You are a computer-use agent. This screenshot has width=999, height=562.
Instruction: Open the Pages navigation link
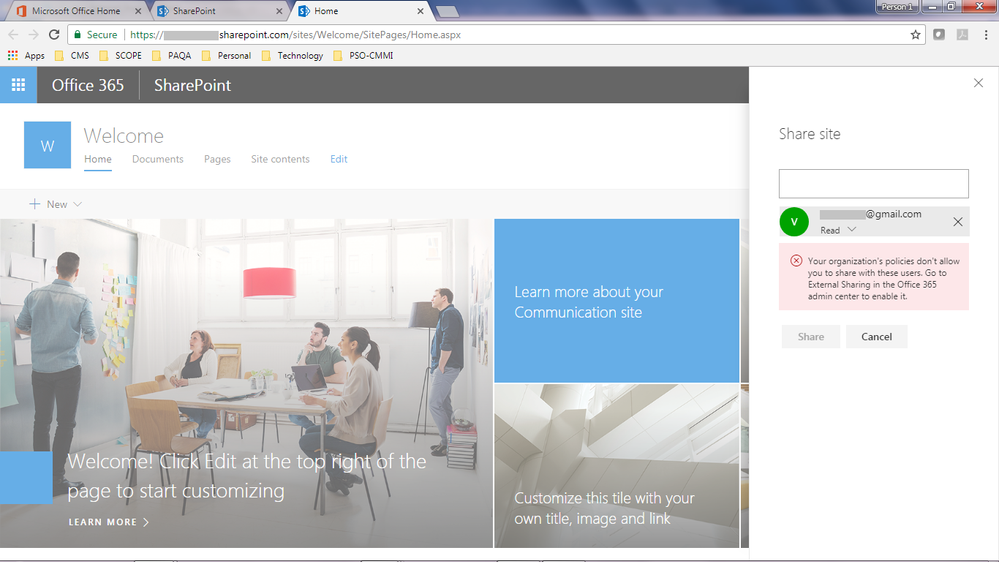(x=217, y=159)
